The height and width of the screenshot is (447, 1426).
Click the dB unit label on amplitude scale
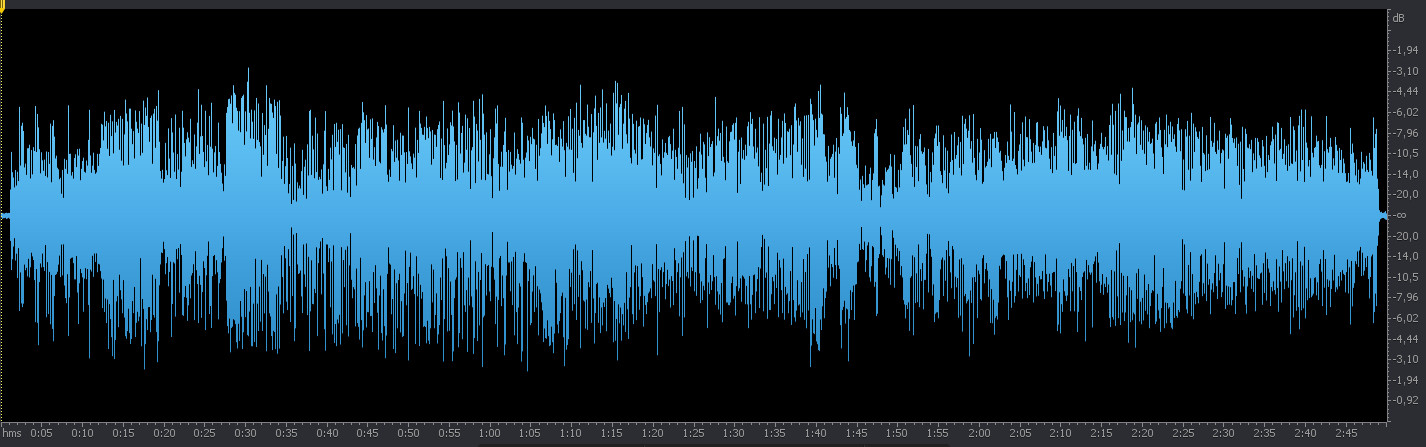(1397, 19)
